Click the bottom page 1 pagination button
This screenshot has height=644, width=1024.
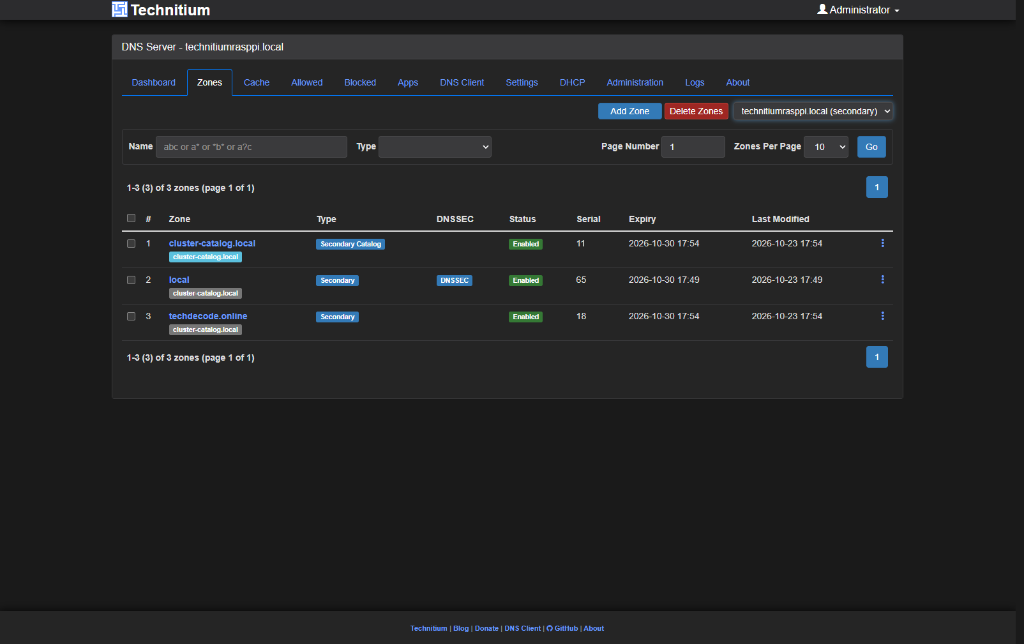877,357
